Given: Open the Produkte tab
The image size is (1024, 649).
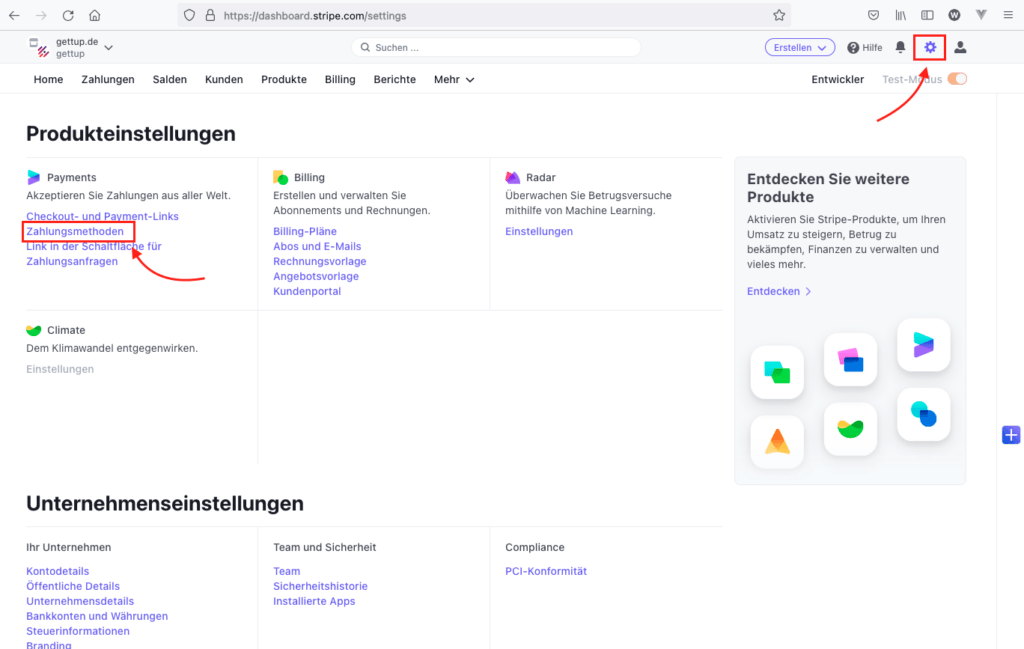Looking at the screenshot, I should pos(284,80).
